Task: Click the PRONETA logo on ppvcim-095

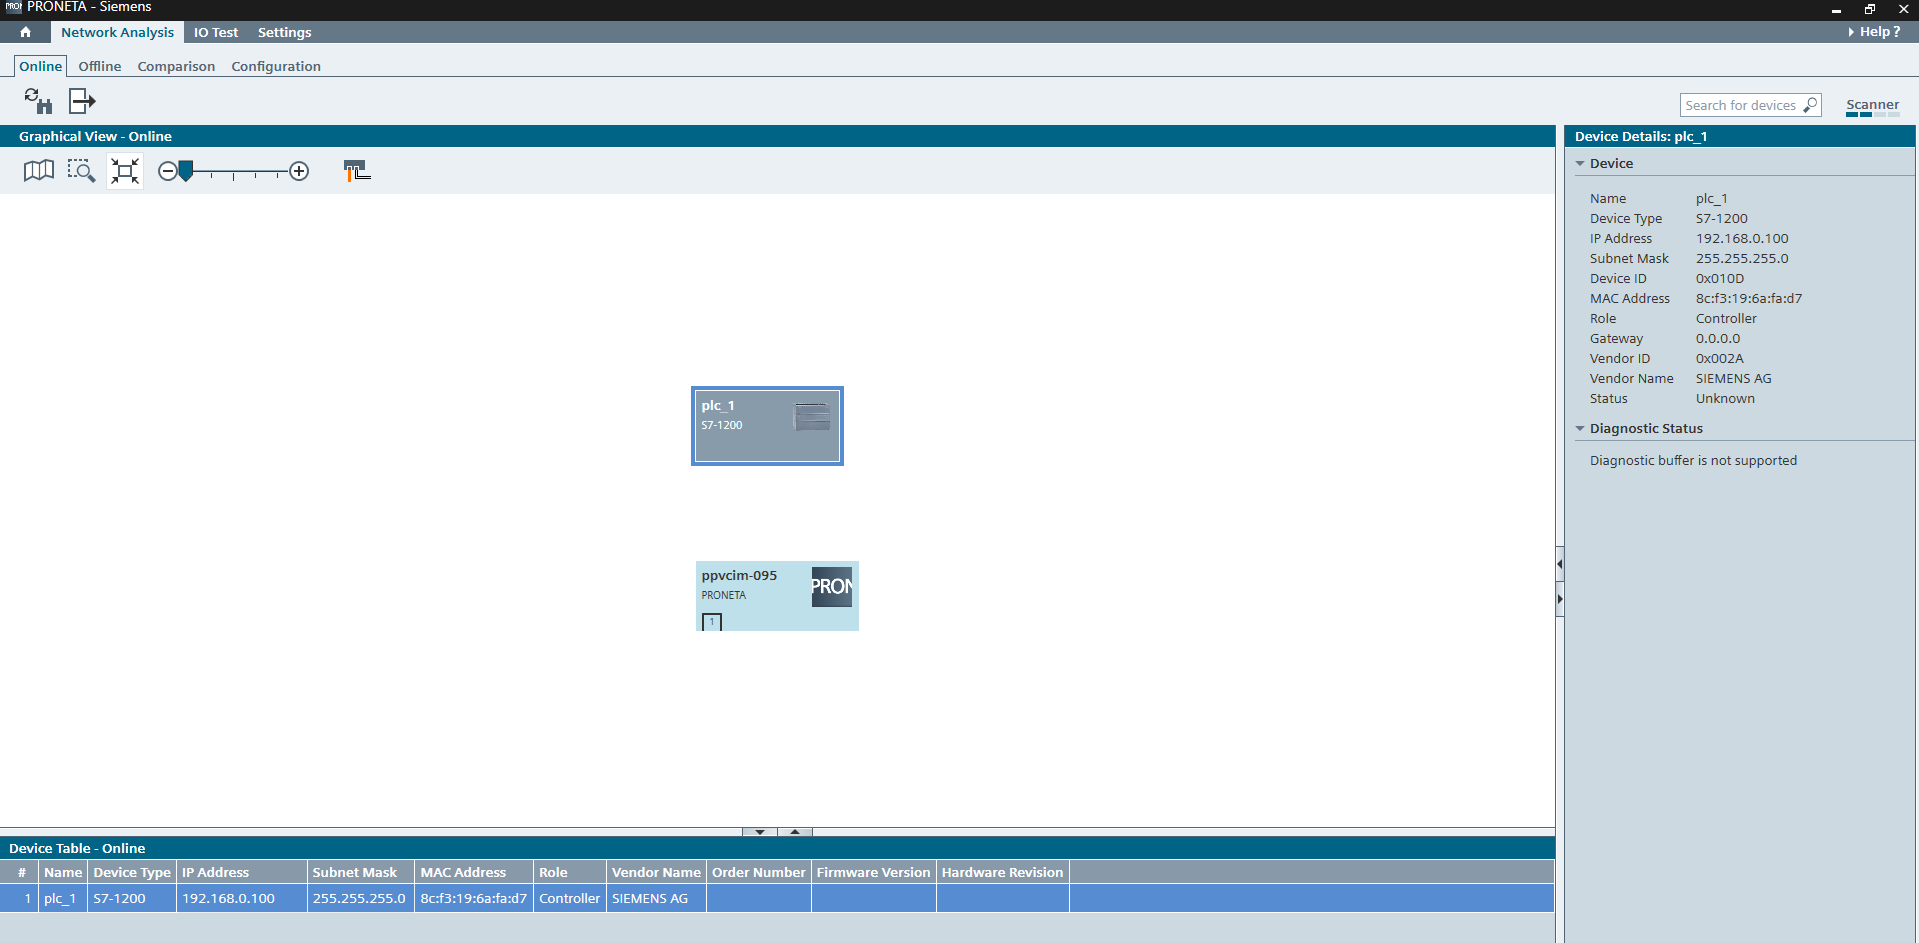Action: click(832, 586)
